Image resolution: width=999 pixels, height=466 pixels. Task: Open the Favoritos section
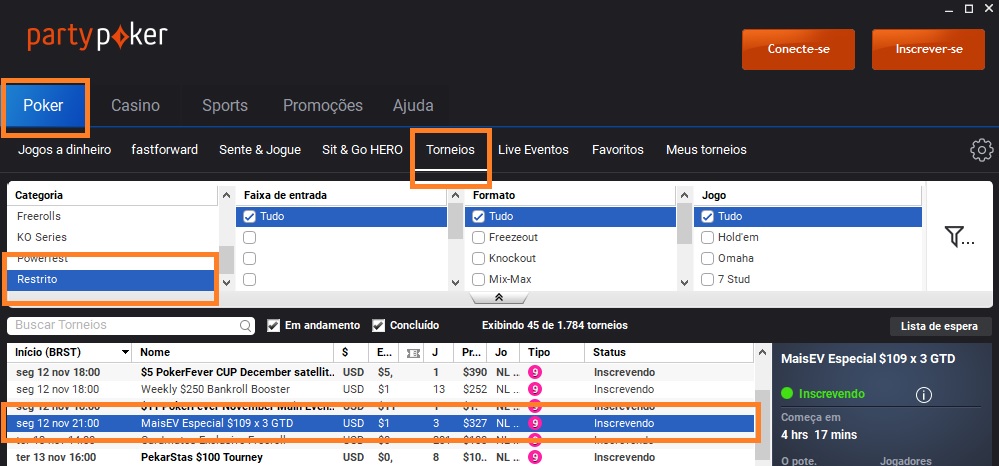click(x=617, y=150)
